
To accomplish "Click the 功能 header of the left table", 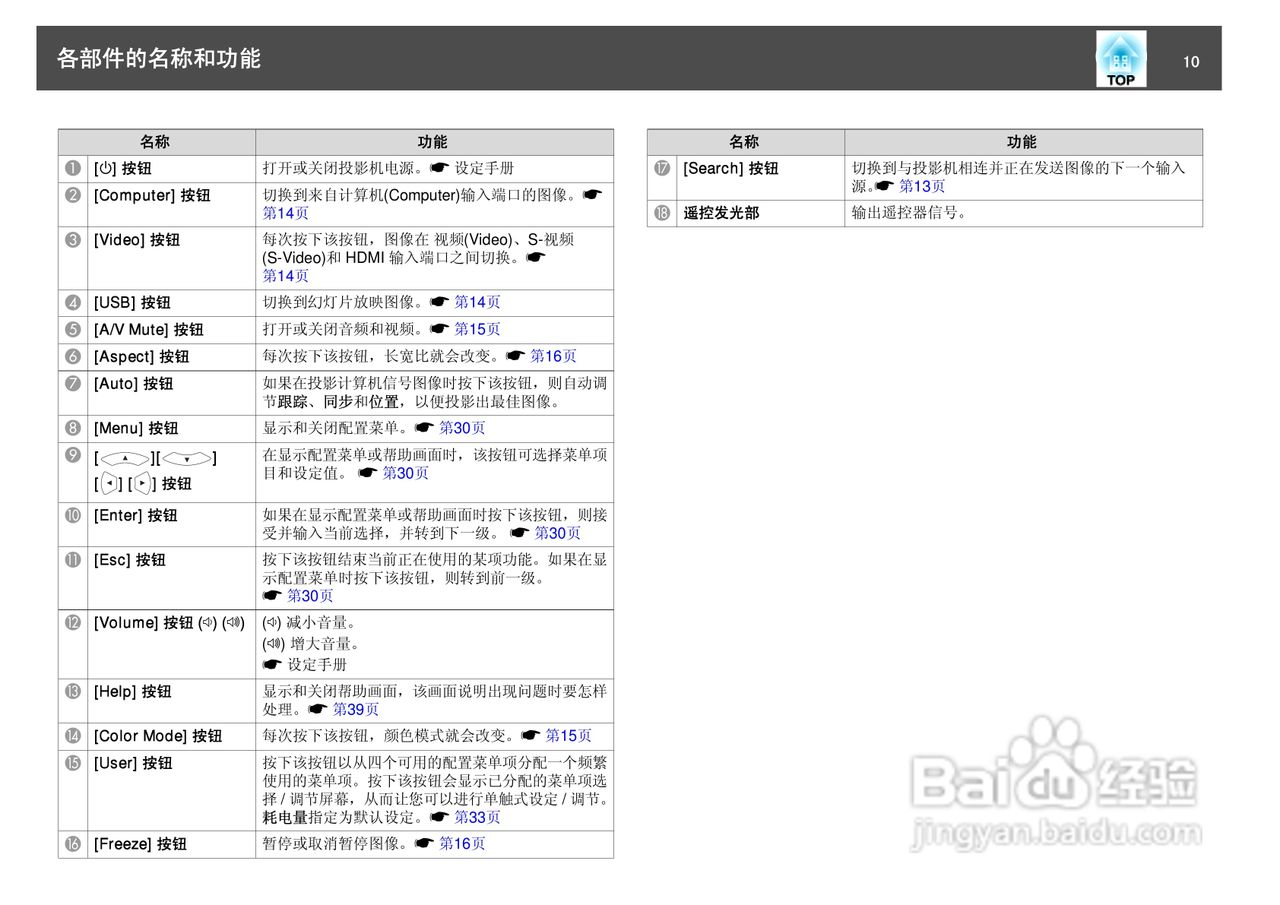I will point(433,142).
